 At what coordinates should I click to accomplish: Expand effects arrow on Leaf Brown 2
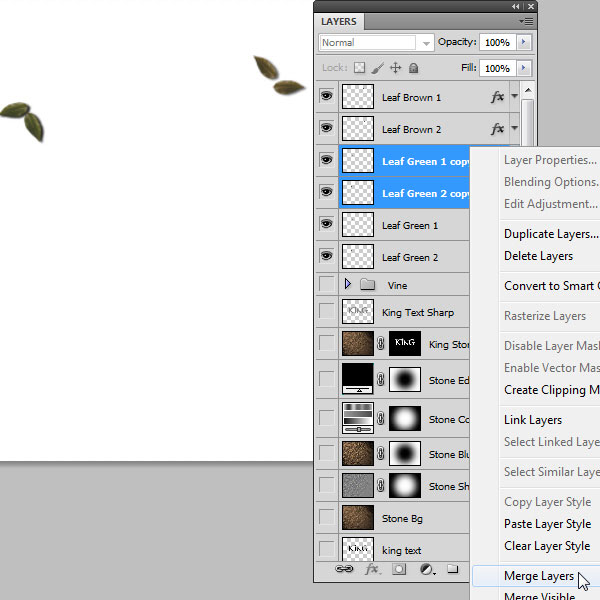tap(515, 128)
